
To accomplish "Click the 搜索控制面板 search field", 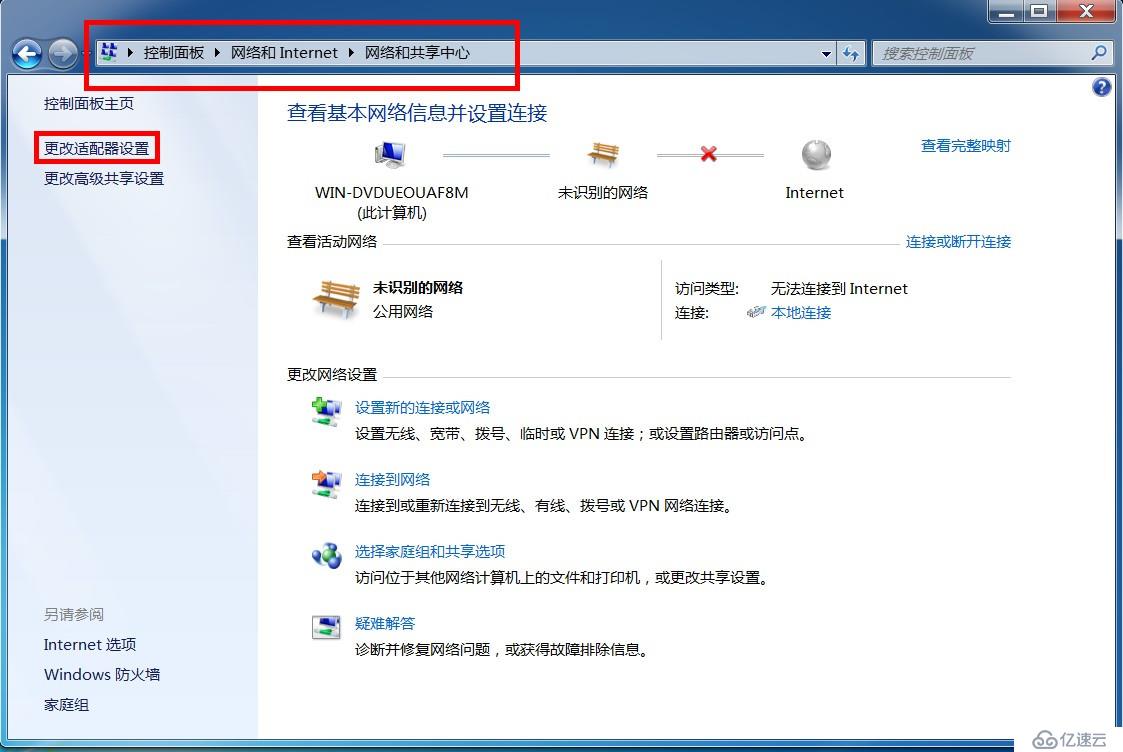I will 981,53.
